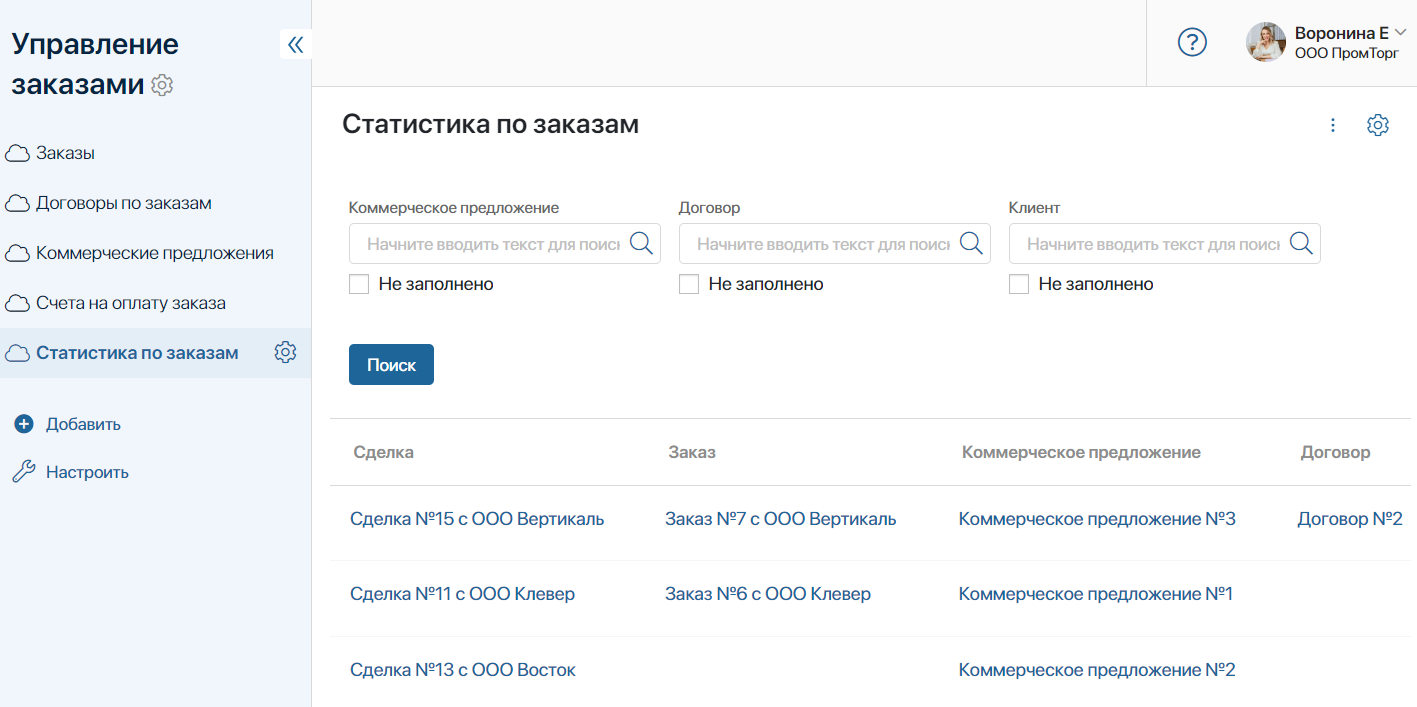Click Настроить in the sidebar
Viewport: 1417px width, 707px height.
(87, 472)
